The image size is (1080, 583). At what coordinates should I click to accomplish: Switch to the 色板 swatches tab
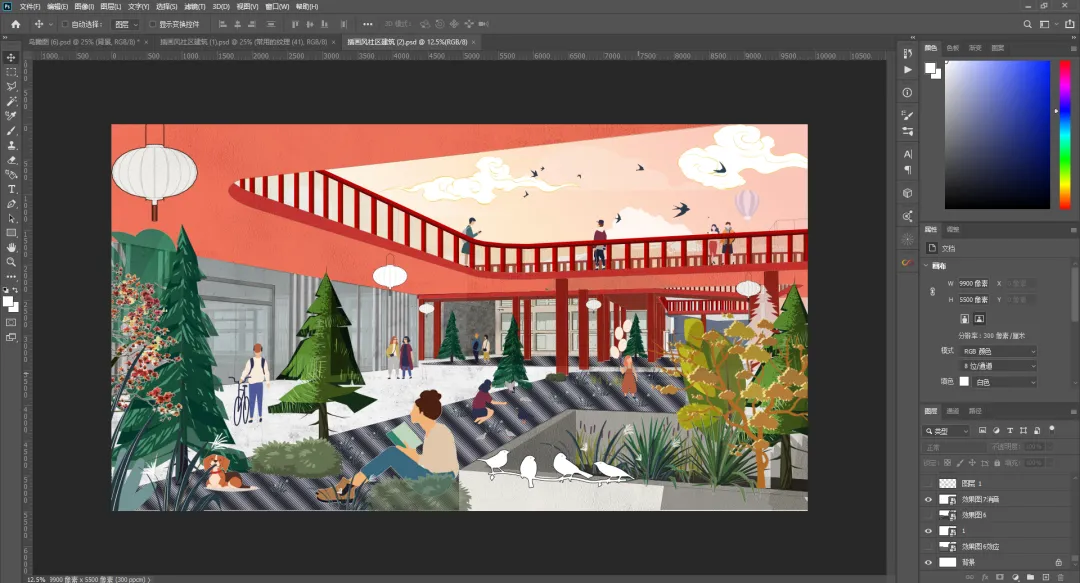[x=953, y=48]
